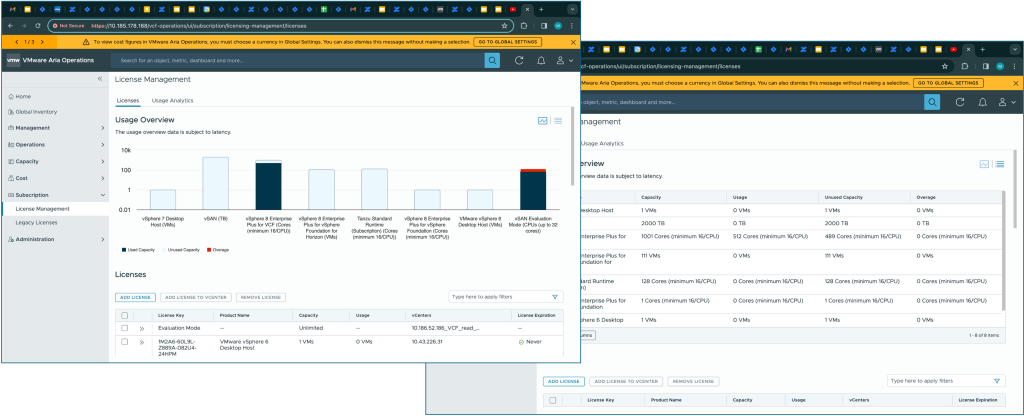1024x416 pixels.
Task: Open Legacy Licenses in the sidebar
Action: click(36, 222)
